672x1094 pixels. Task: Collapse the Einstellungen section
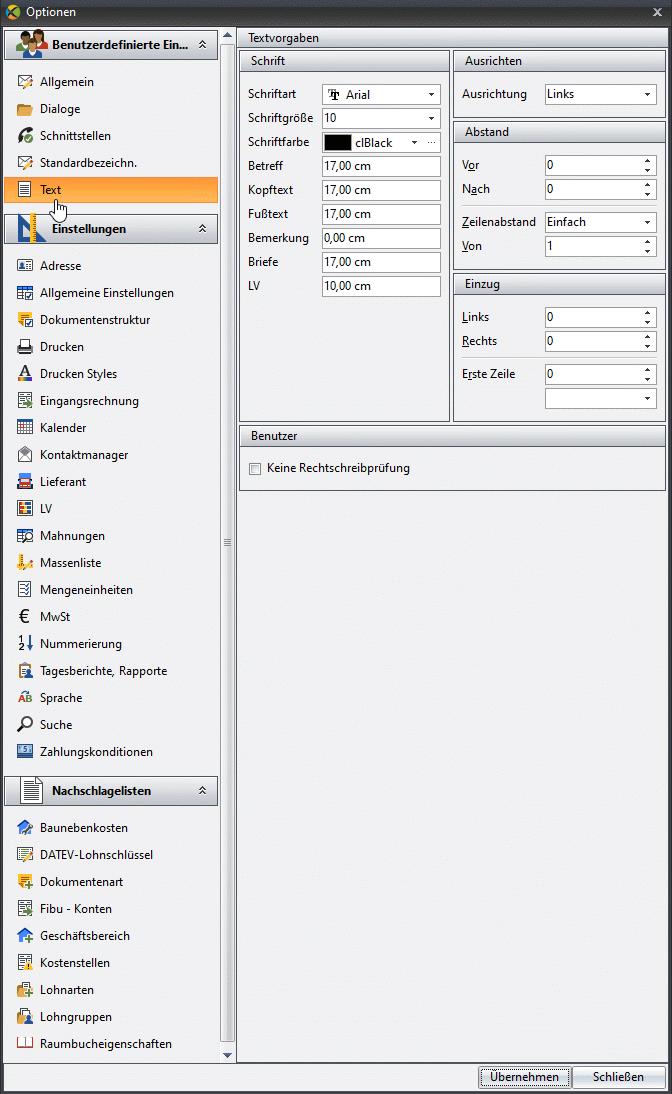(x=202, y=229)
